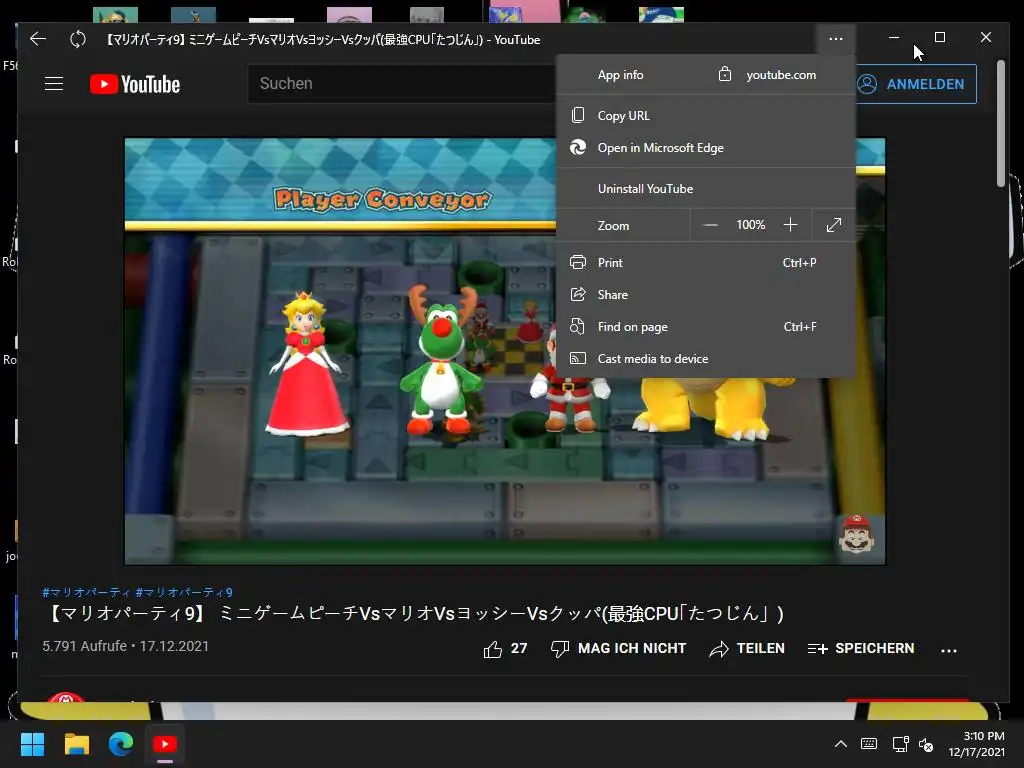Click the touch keyboard tray icon
The image size is (1024, 768).
click(x=869, y=744)
